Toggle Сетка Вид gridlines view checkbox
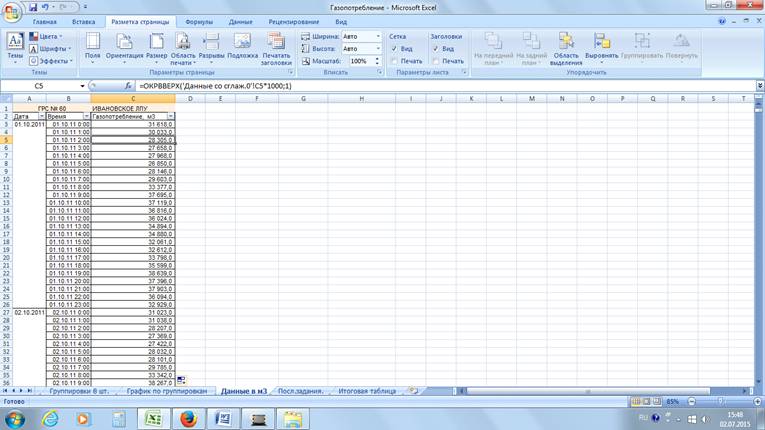 coord(395,49)
